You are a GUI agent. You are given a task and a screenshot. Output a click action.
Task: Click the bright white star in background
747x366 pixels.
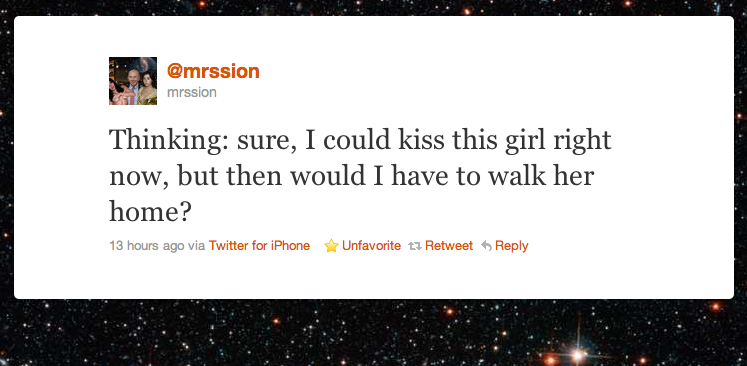(579, 355)
